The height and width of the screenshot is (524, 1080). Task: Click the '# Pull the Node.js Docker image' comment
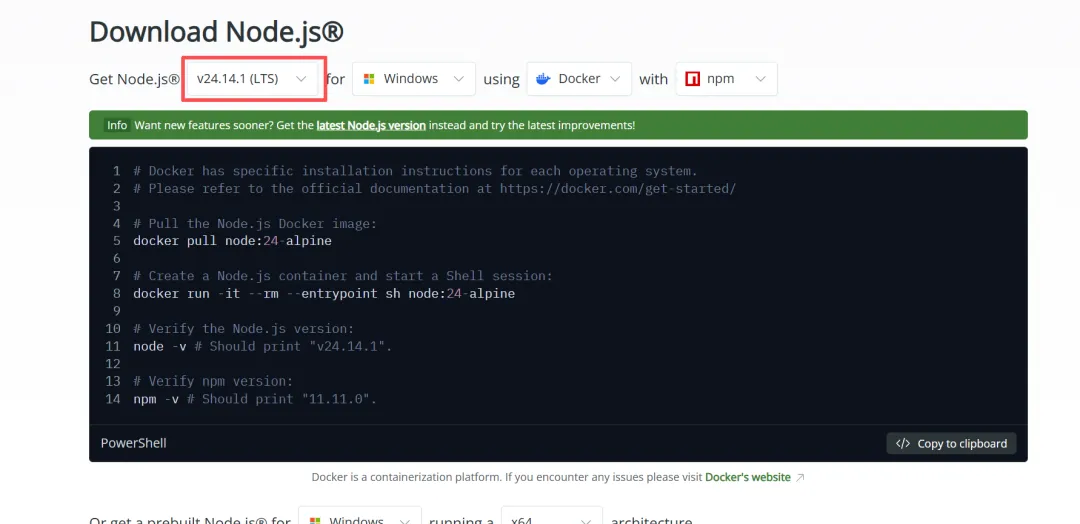point(255,224)
